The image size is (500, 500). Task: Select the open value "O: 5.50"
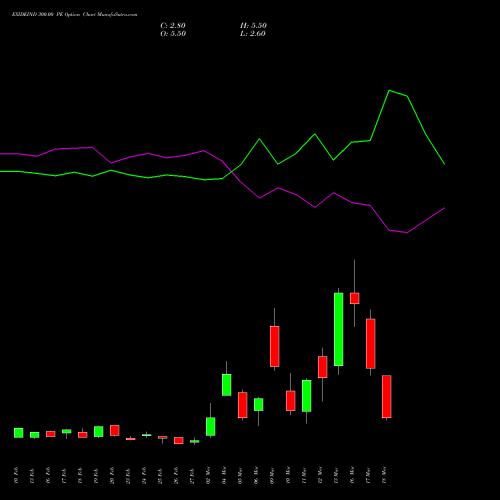[173, 34]
